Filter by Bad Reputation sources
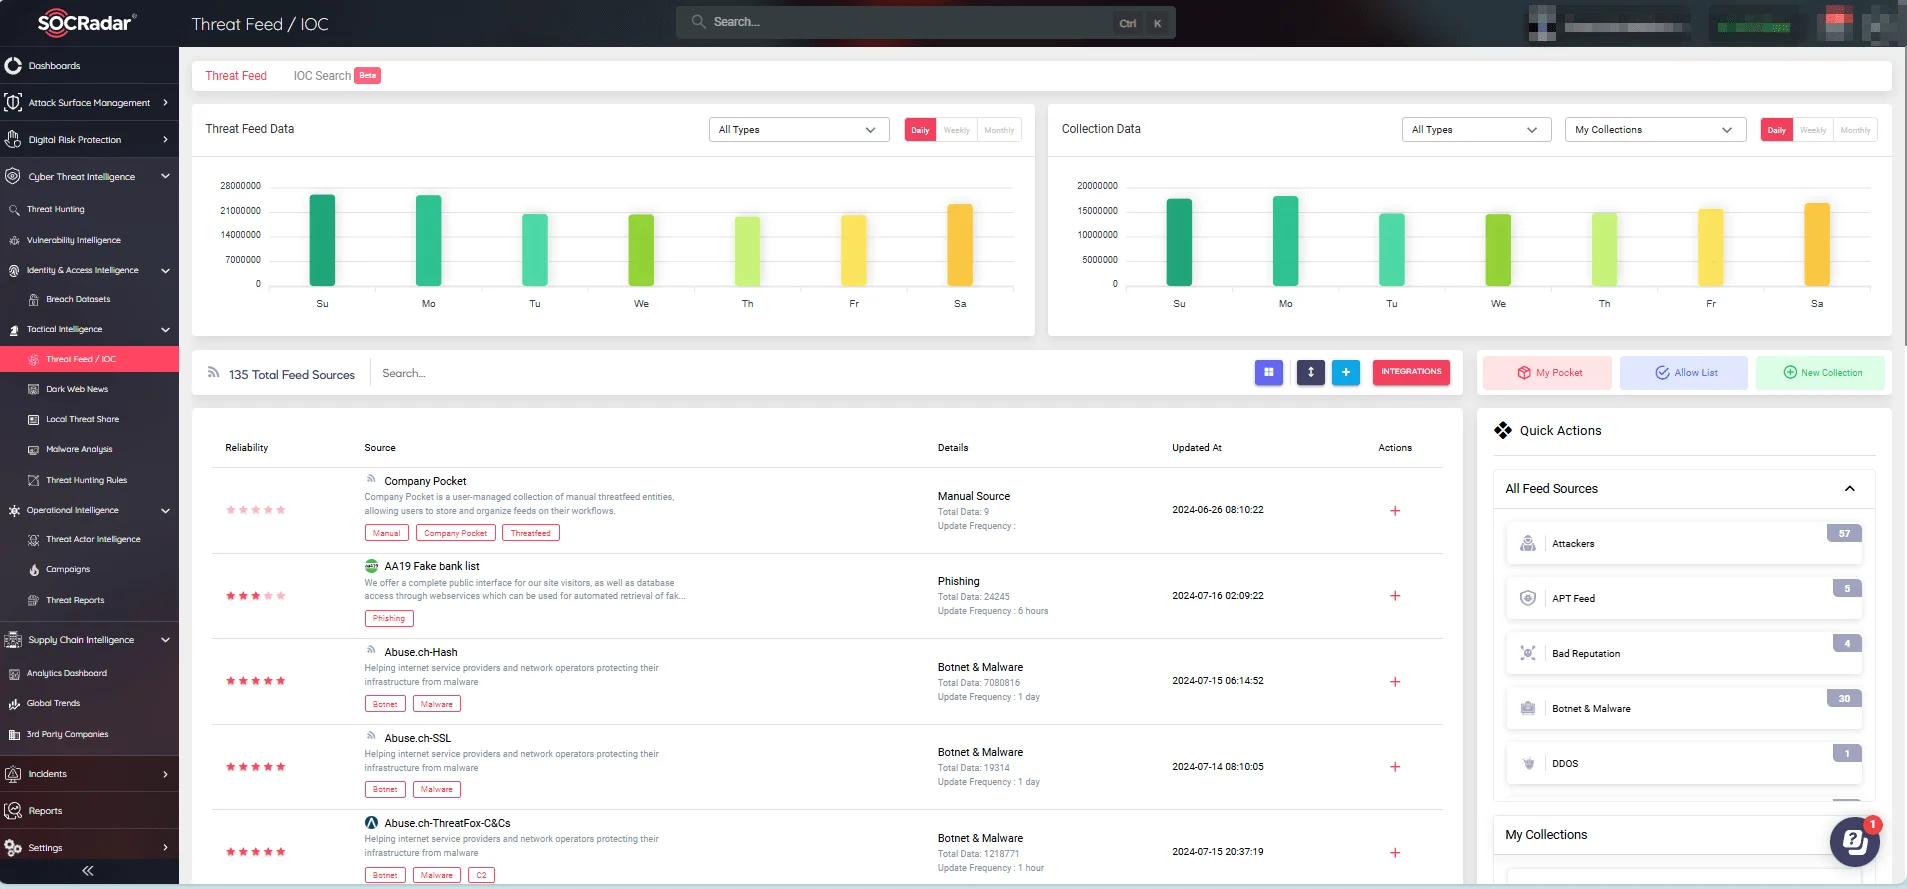The image size is (1907, 889). (x=1684, y=654)
